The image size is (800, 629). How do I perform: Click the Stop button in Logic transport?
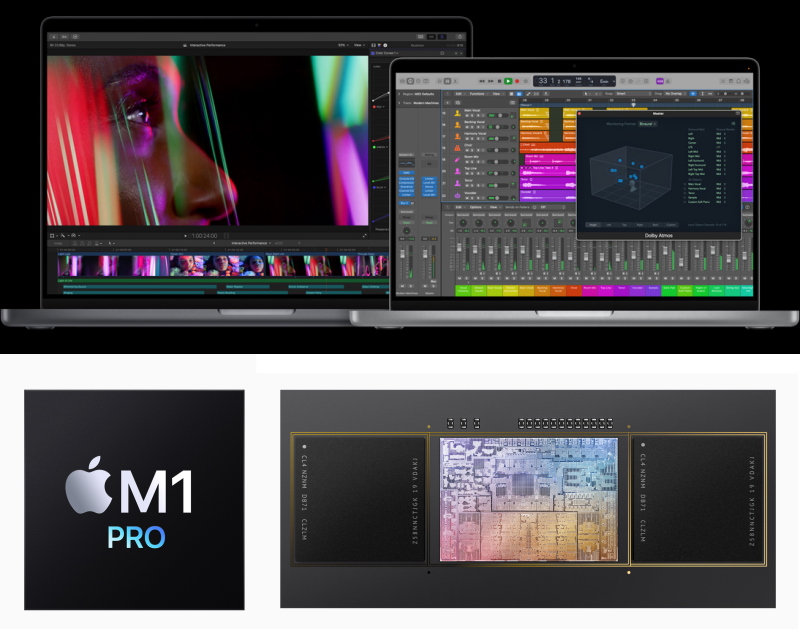pyautogui.click(x=499, y=81)
